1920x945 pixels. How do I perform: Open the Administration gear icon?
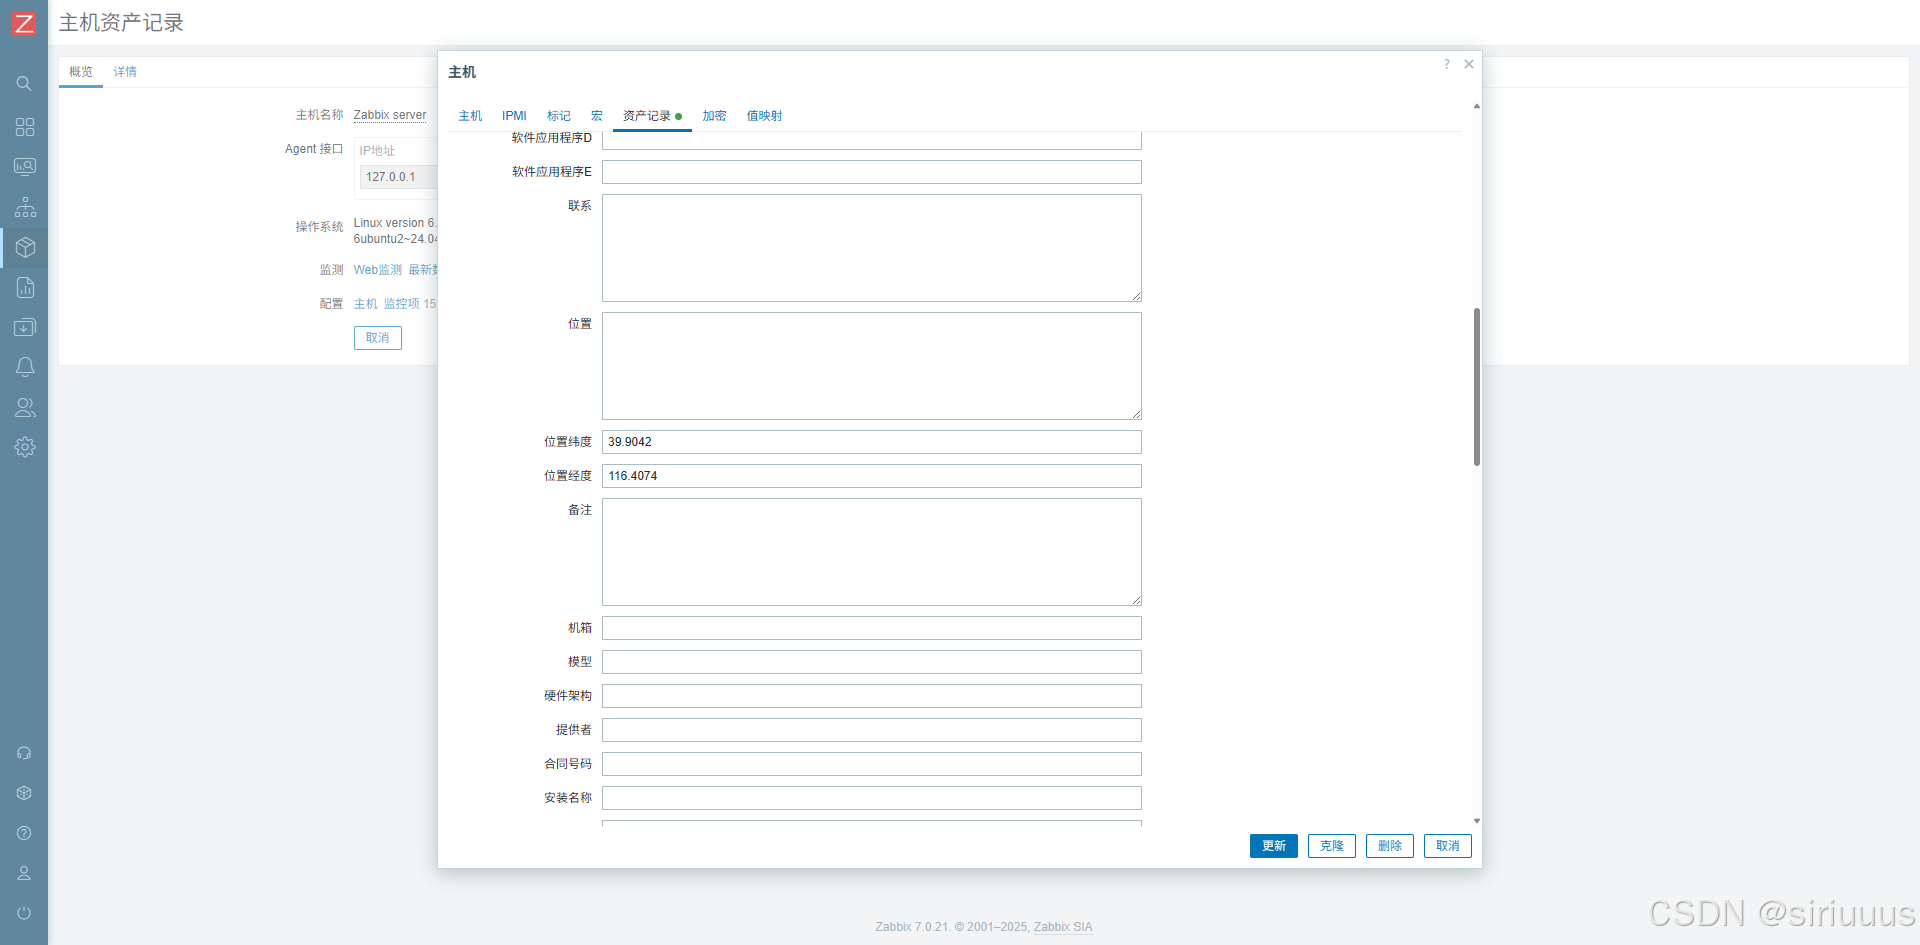(25, 447)
